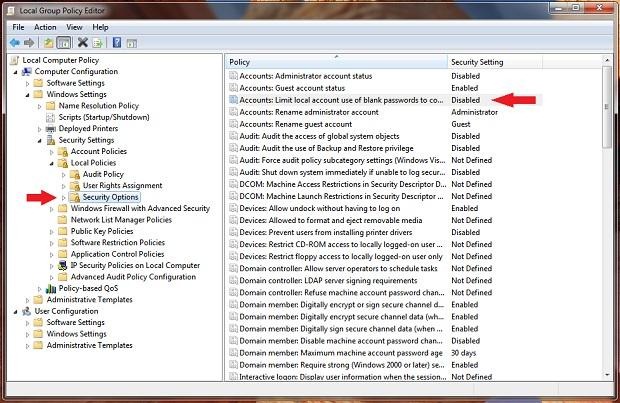Toggle show/hide console tree icon
This screenshot has height=403, width=620.
(x=63, y=42)
